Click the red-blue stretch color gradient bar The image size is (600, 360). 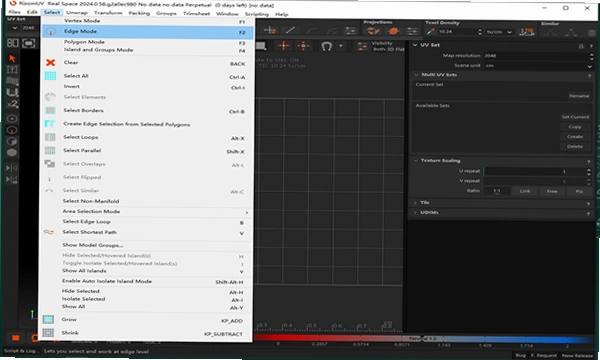click(423, 339)
